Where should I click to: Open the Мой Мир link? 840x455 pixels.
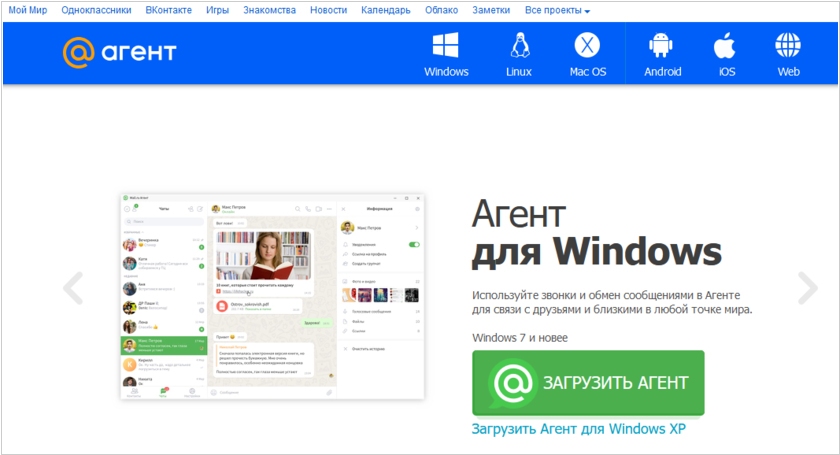click(28, 10)
